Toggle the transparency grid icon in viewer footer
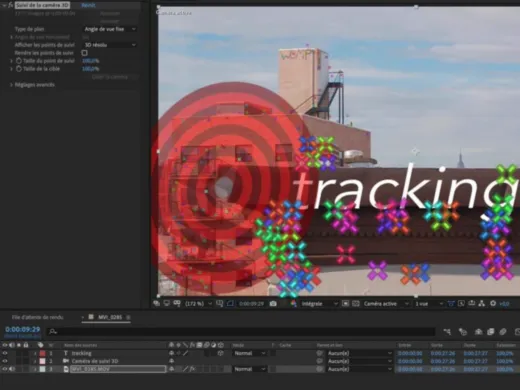This screenshot has width=520, height=390. [356, 304]
